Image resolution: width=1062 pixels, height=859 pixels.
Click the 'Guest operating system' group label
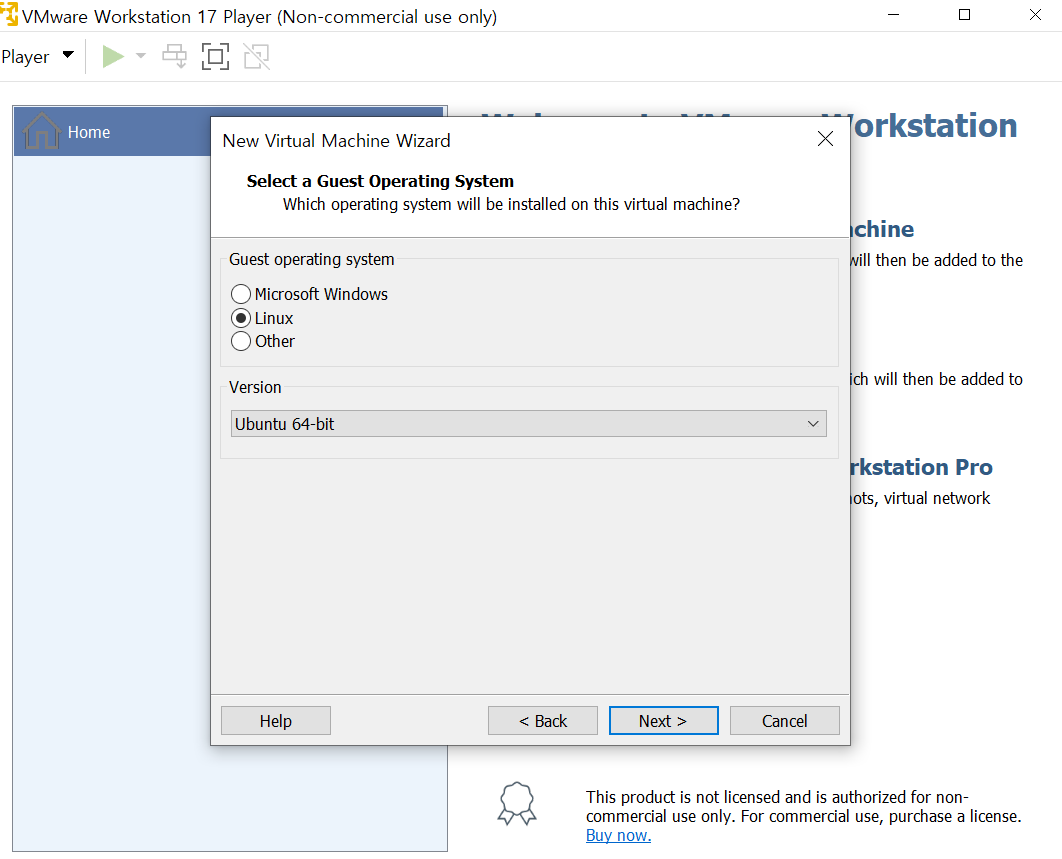tap(312, 259)
